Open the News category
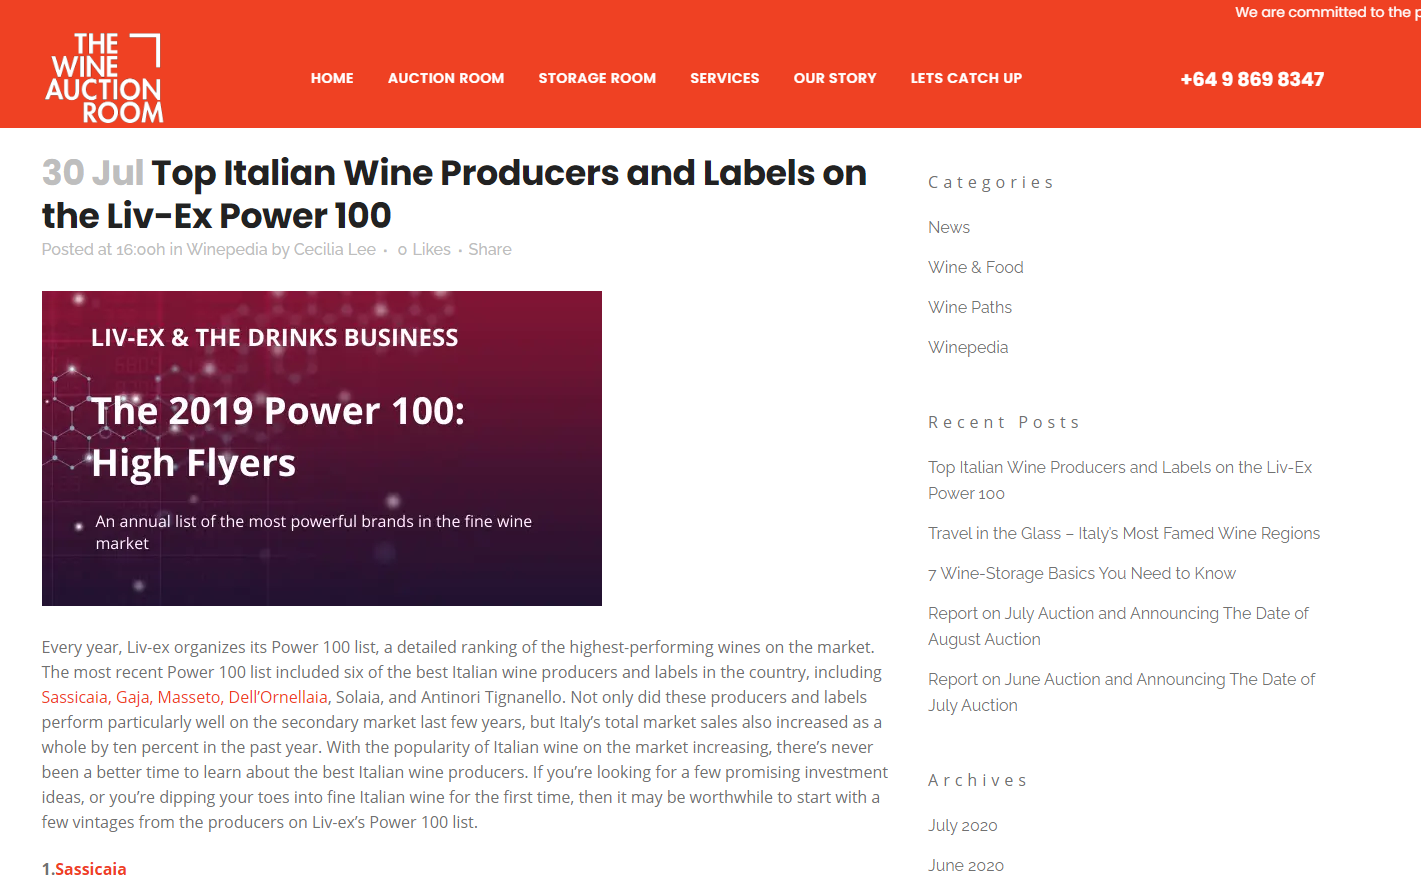Image resolution: width=1421 pixels, height=892 pixels. [x=949, y=227]
